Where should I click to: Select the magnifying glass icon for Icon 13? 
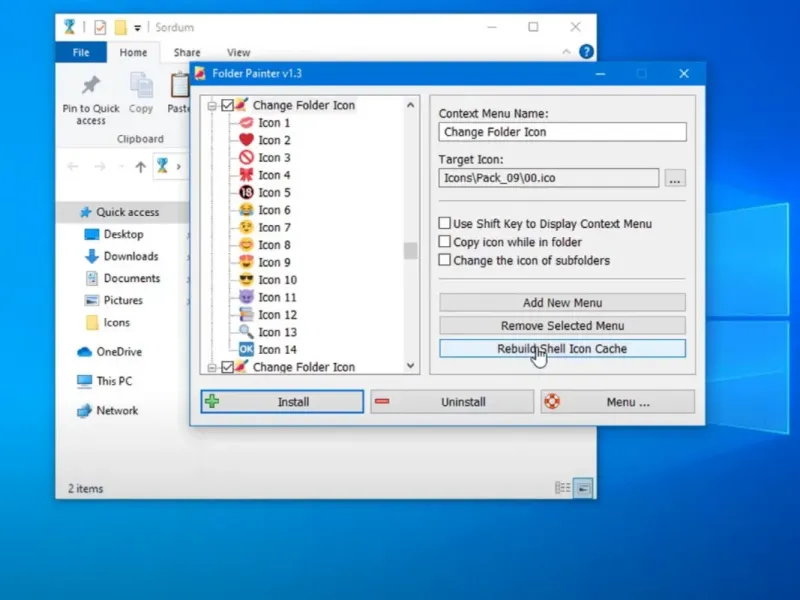coord(246,332)
